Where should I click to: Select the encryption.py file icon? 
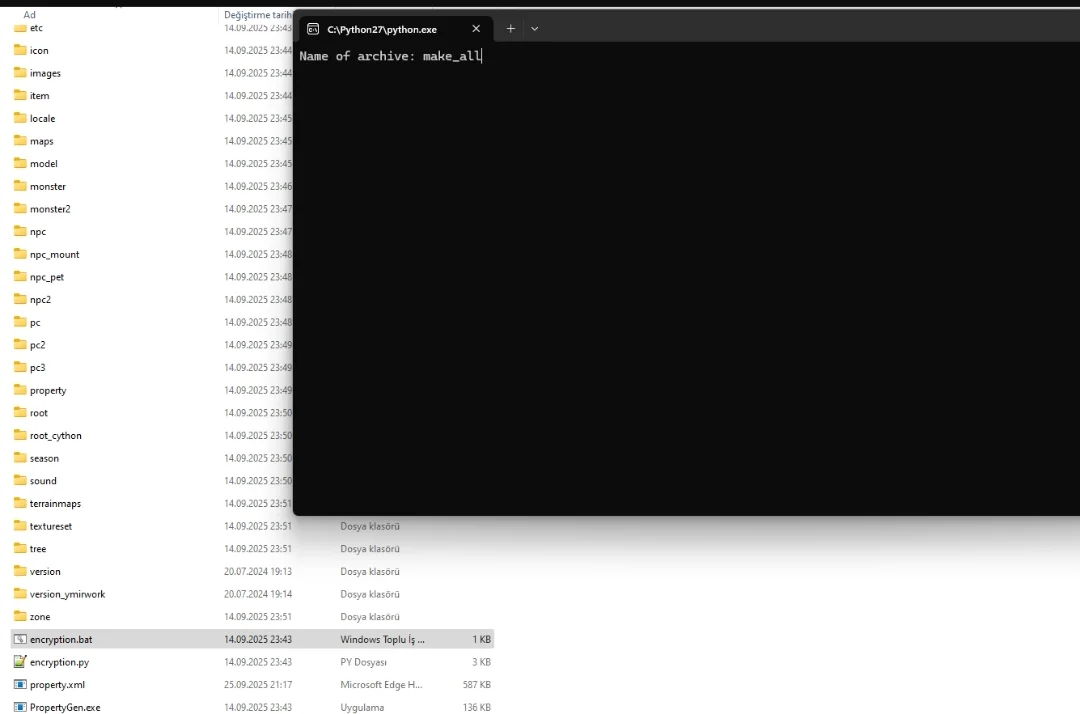coord(20,662)
